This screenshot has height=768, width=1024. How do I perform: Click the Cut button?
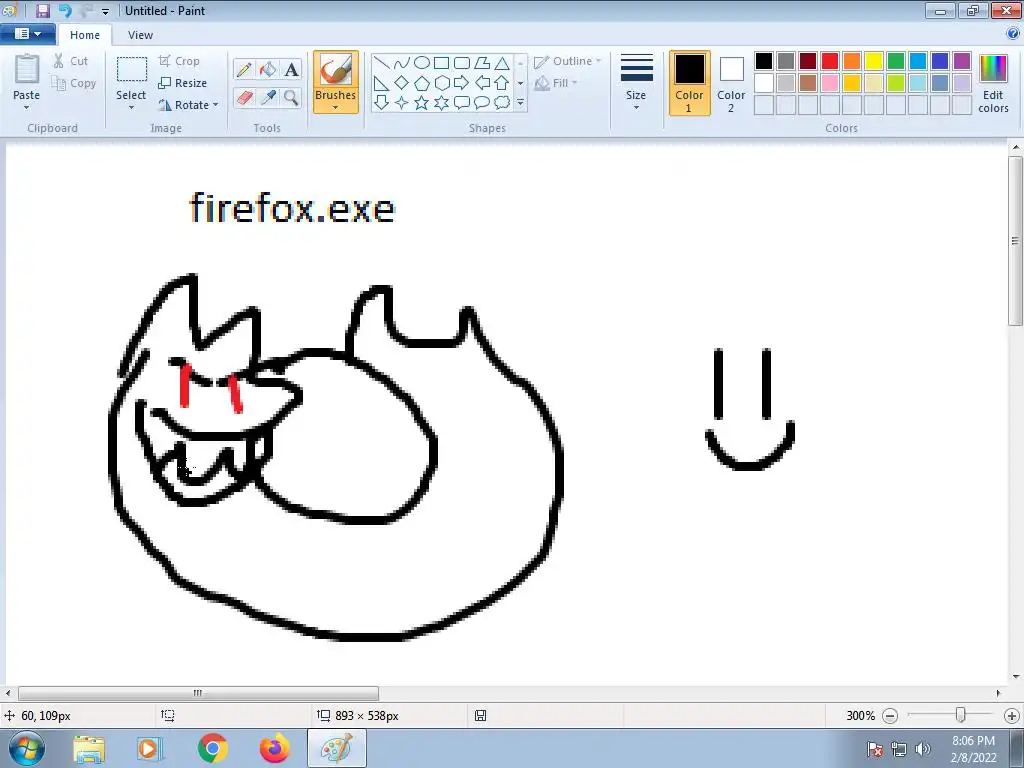(71, 61)
